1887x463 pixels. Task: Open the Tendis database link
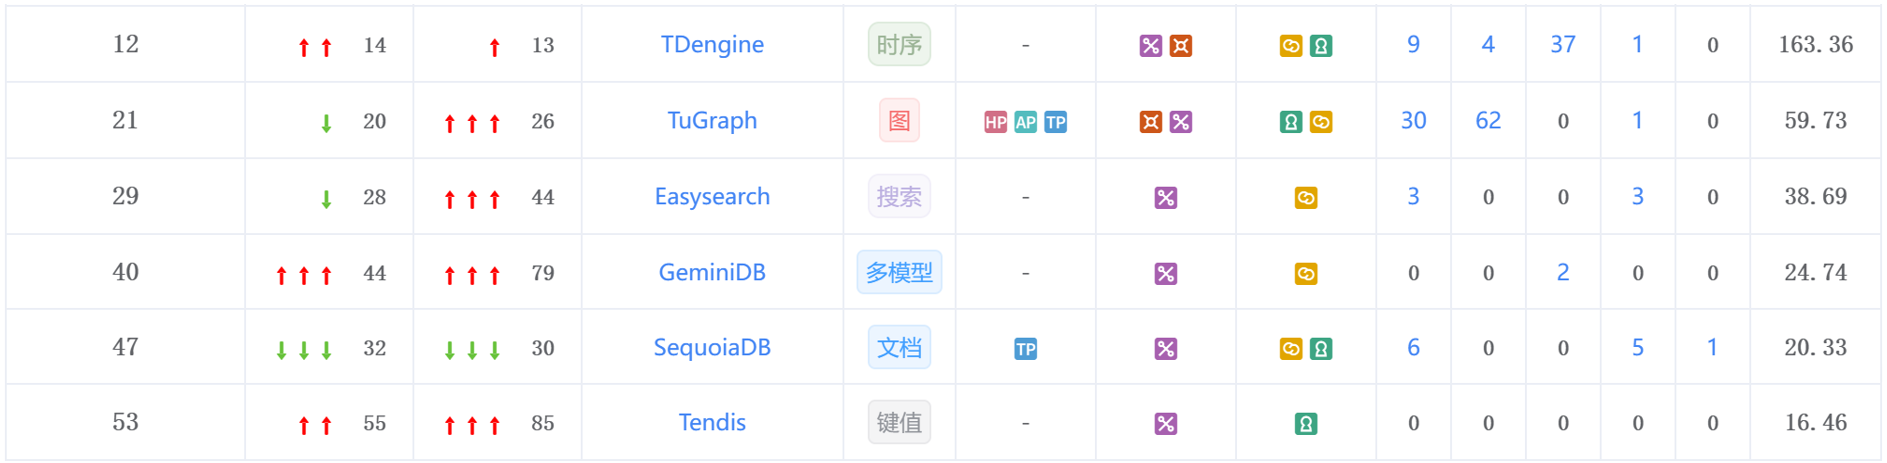712,423
